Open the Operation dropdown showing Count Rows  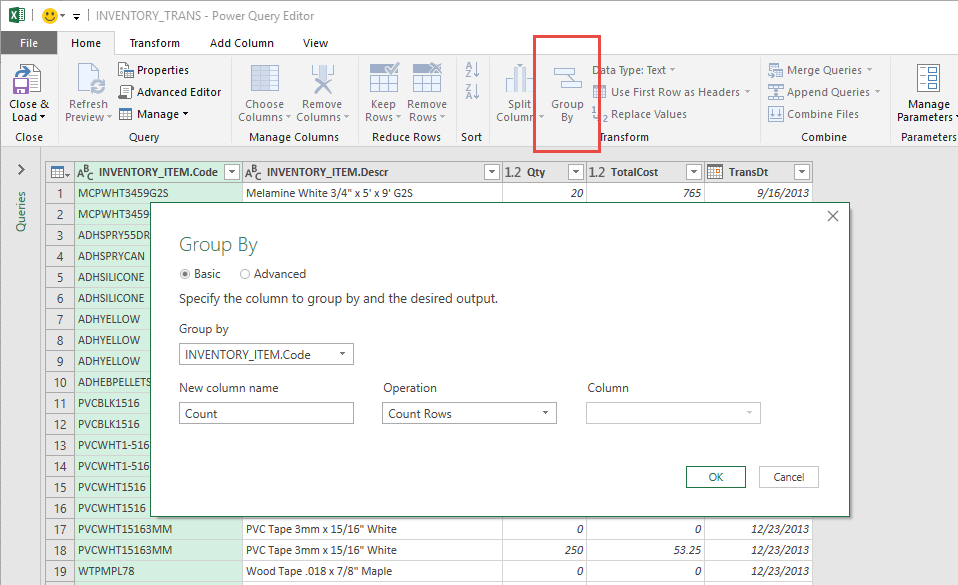coord(469,413)
